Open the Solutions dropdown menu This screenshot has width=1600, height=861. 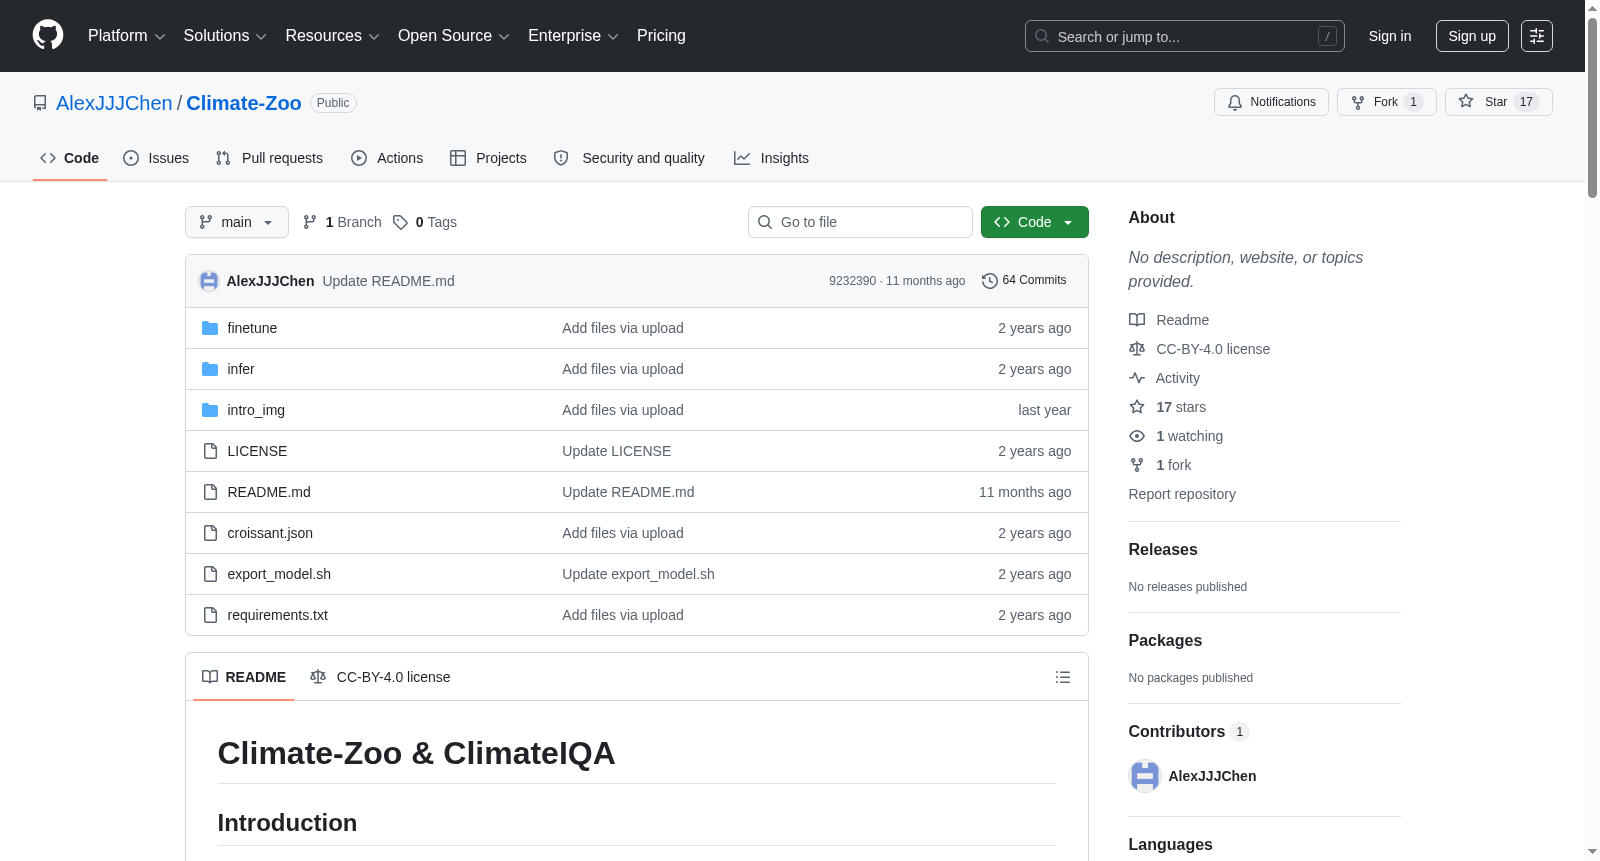point(225,36)
